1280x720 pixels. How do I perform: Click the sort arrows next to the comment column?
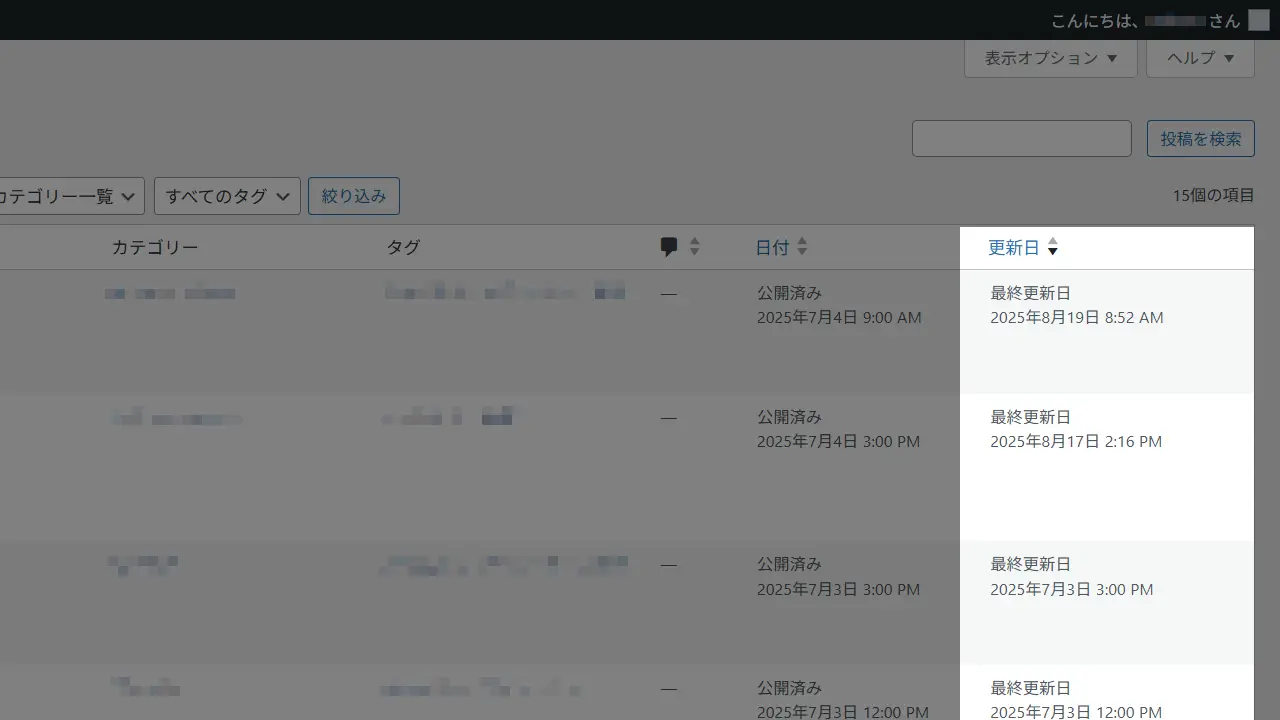click(694, 247)
